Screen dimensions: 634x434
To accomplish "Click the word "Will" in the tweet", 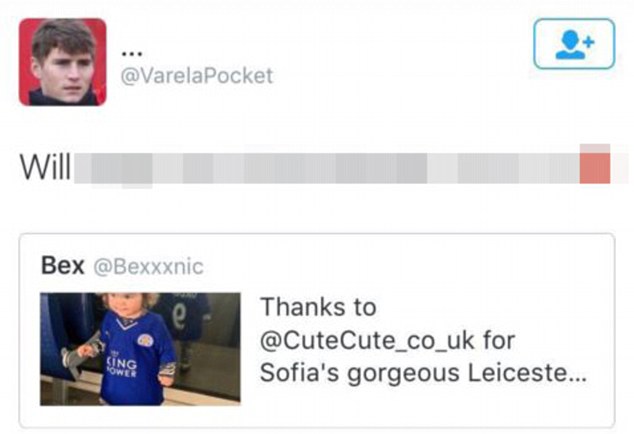I will pyautogui.click(x=44, y=167).
